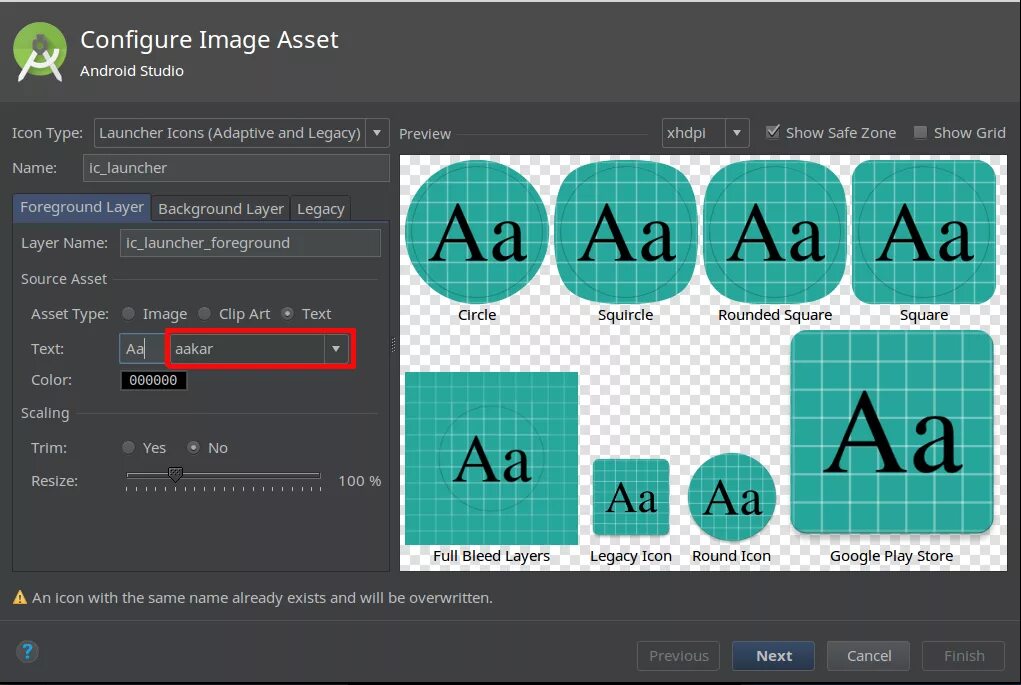Select the Full Bleed Layers preview
The image size is (1021, 685).
[x=492, y=458]
